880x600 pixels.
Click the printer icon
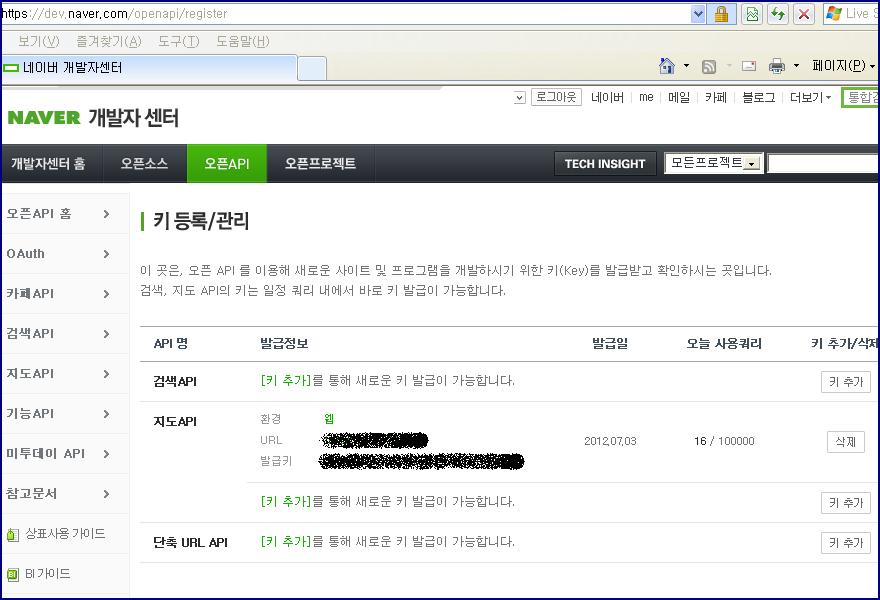(x=777, y=66)
